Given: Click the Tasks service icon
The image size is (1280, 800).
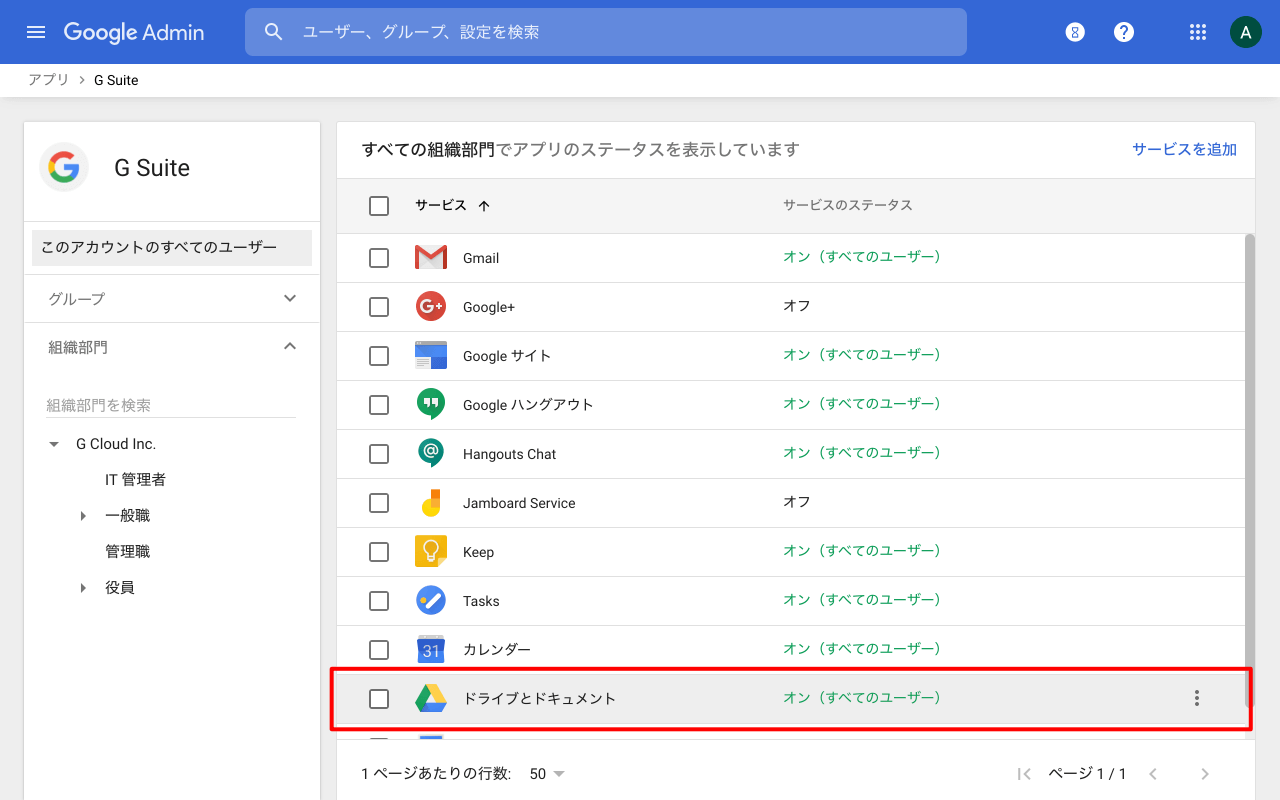Looking at the screenshot, I should pyautogui.click(x=431, y=600).
